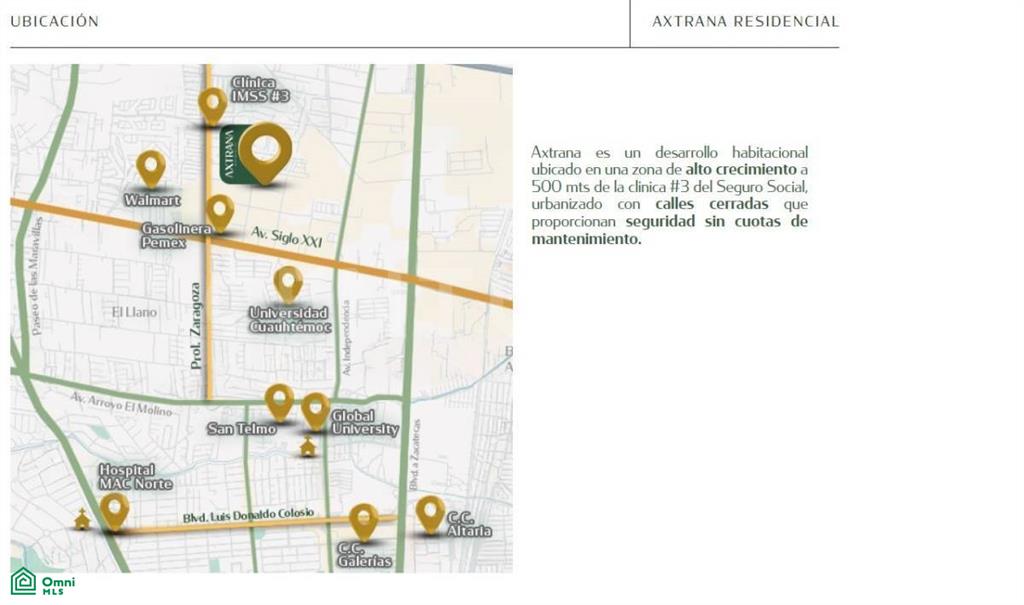Click the Av. Siglo XXI street label
Screen dimensions: 1024x605
287,237
